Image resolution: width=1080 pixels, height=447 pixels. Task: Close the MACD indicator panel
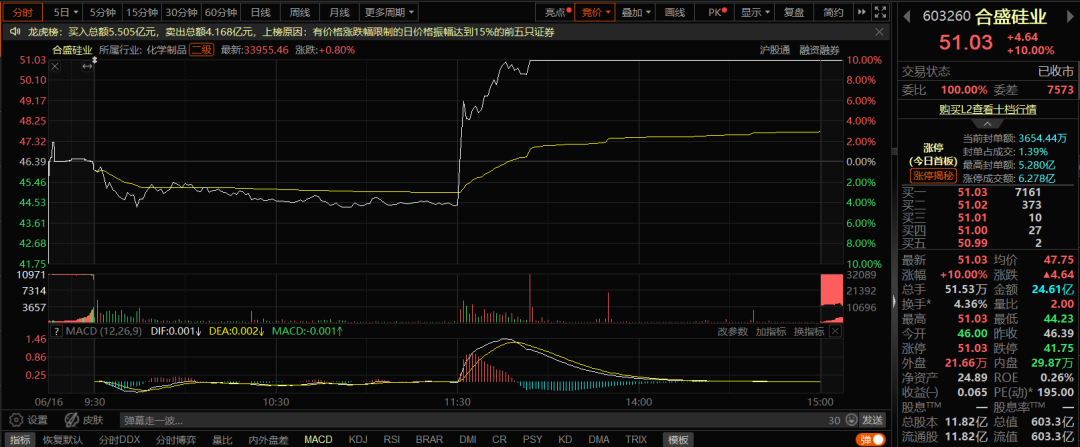coord(835,331)
